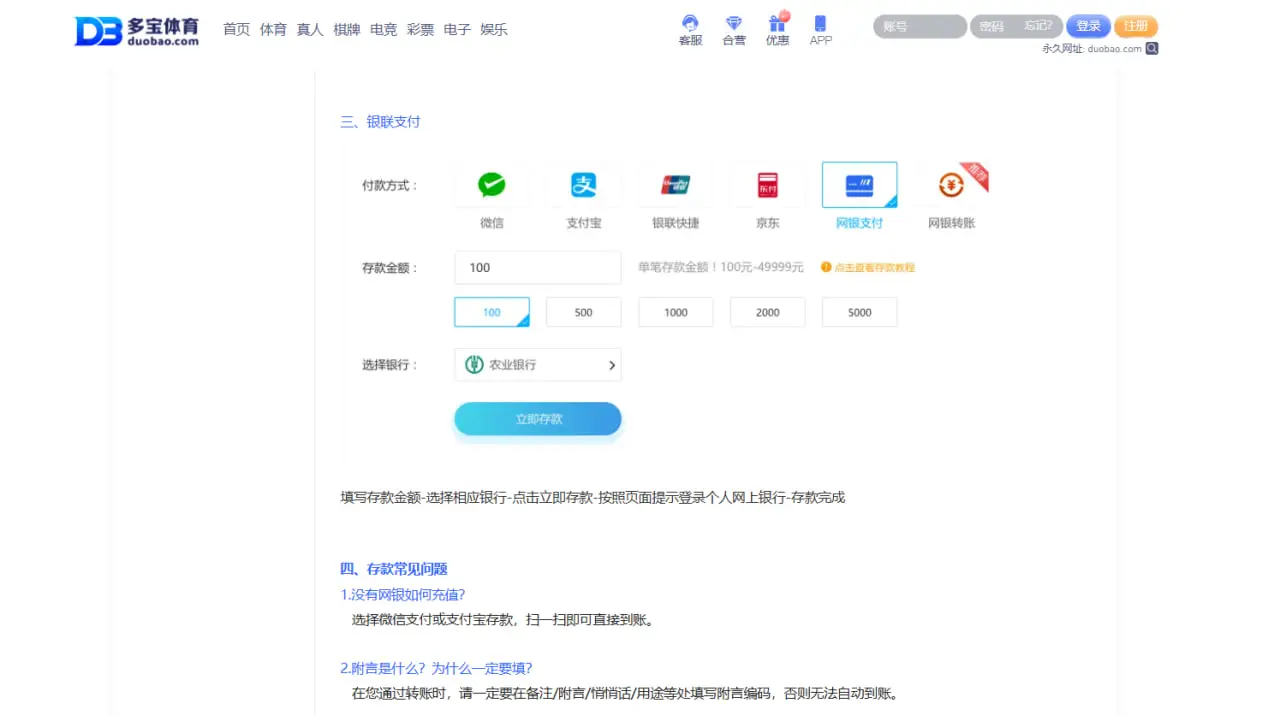Choose the 5000 amount option
The height and width of the screenshot is (715, 1280).
point(859,312)
